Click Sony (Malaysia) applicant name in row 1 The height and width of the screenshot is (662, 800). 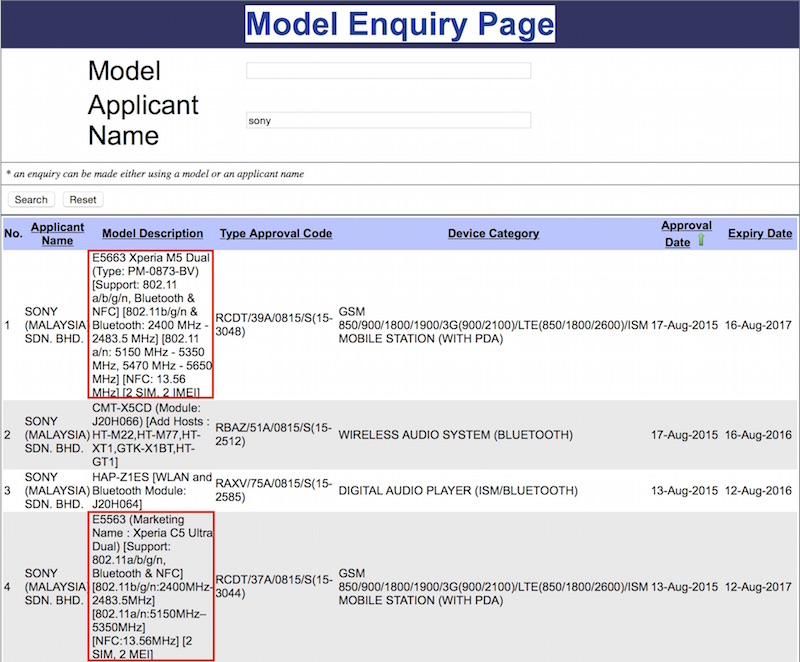point(56,325)
